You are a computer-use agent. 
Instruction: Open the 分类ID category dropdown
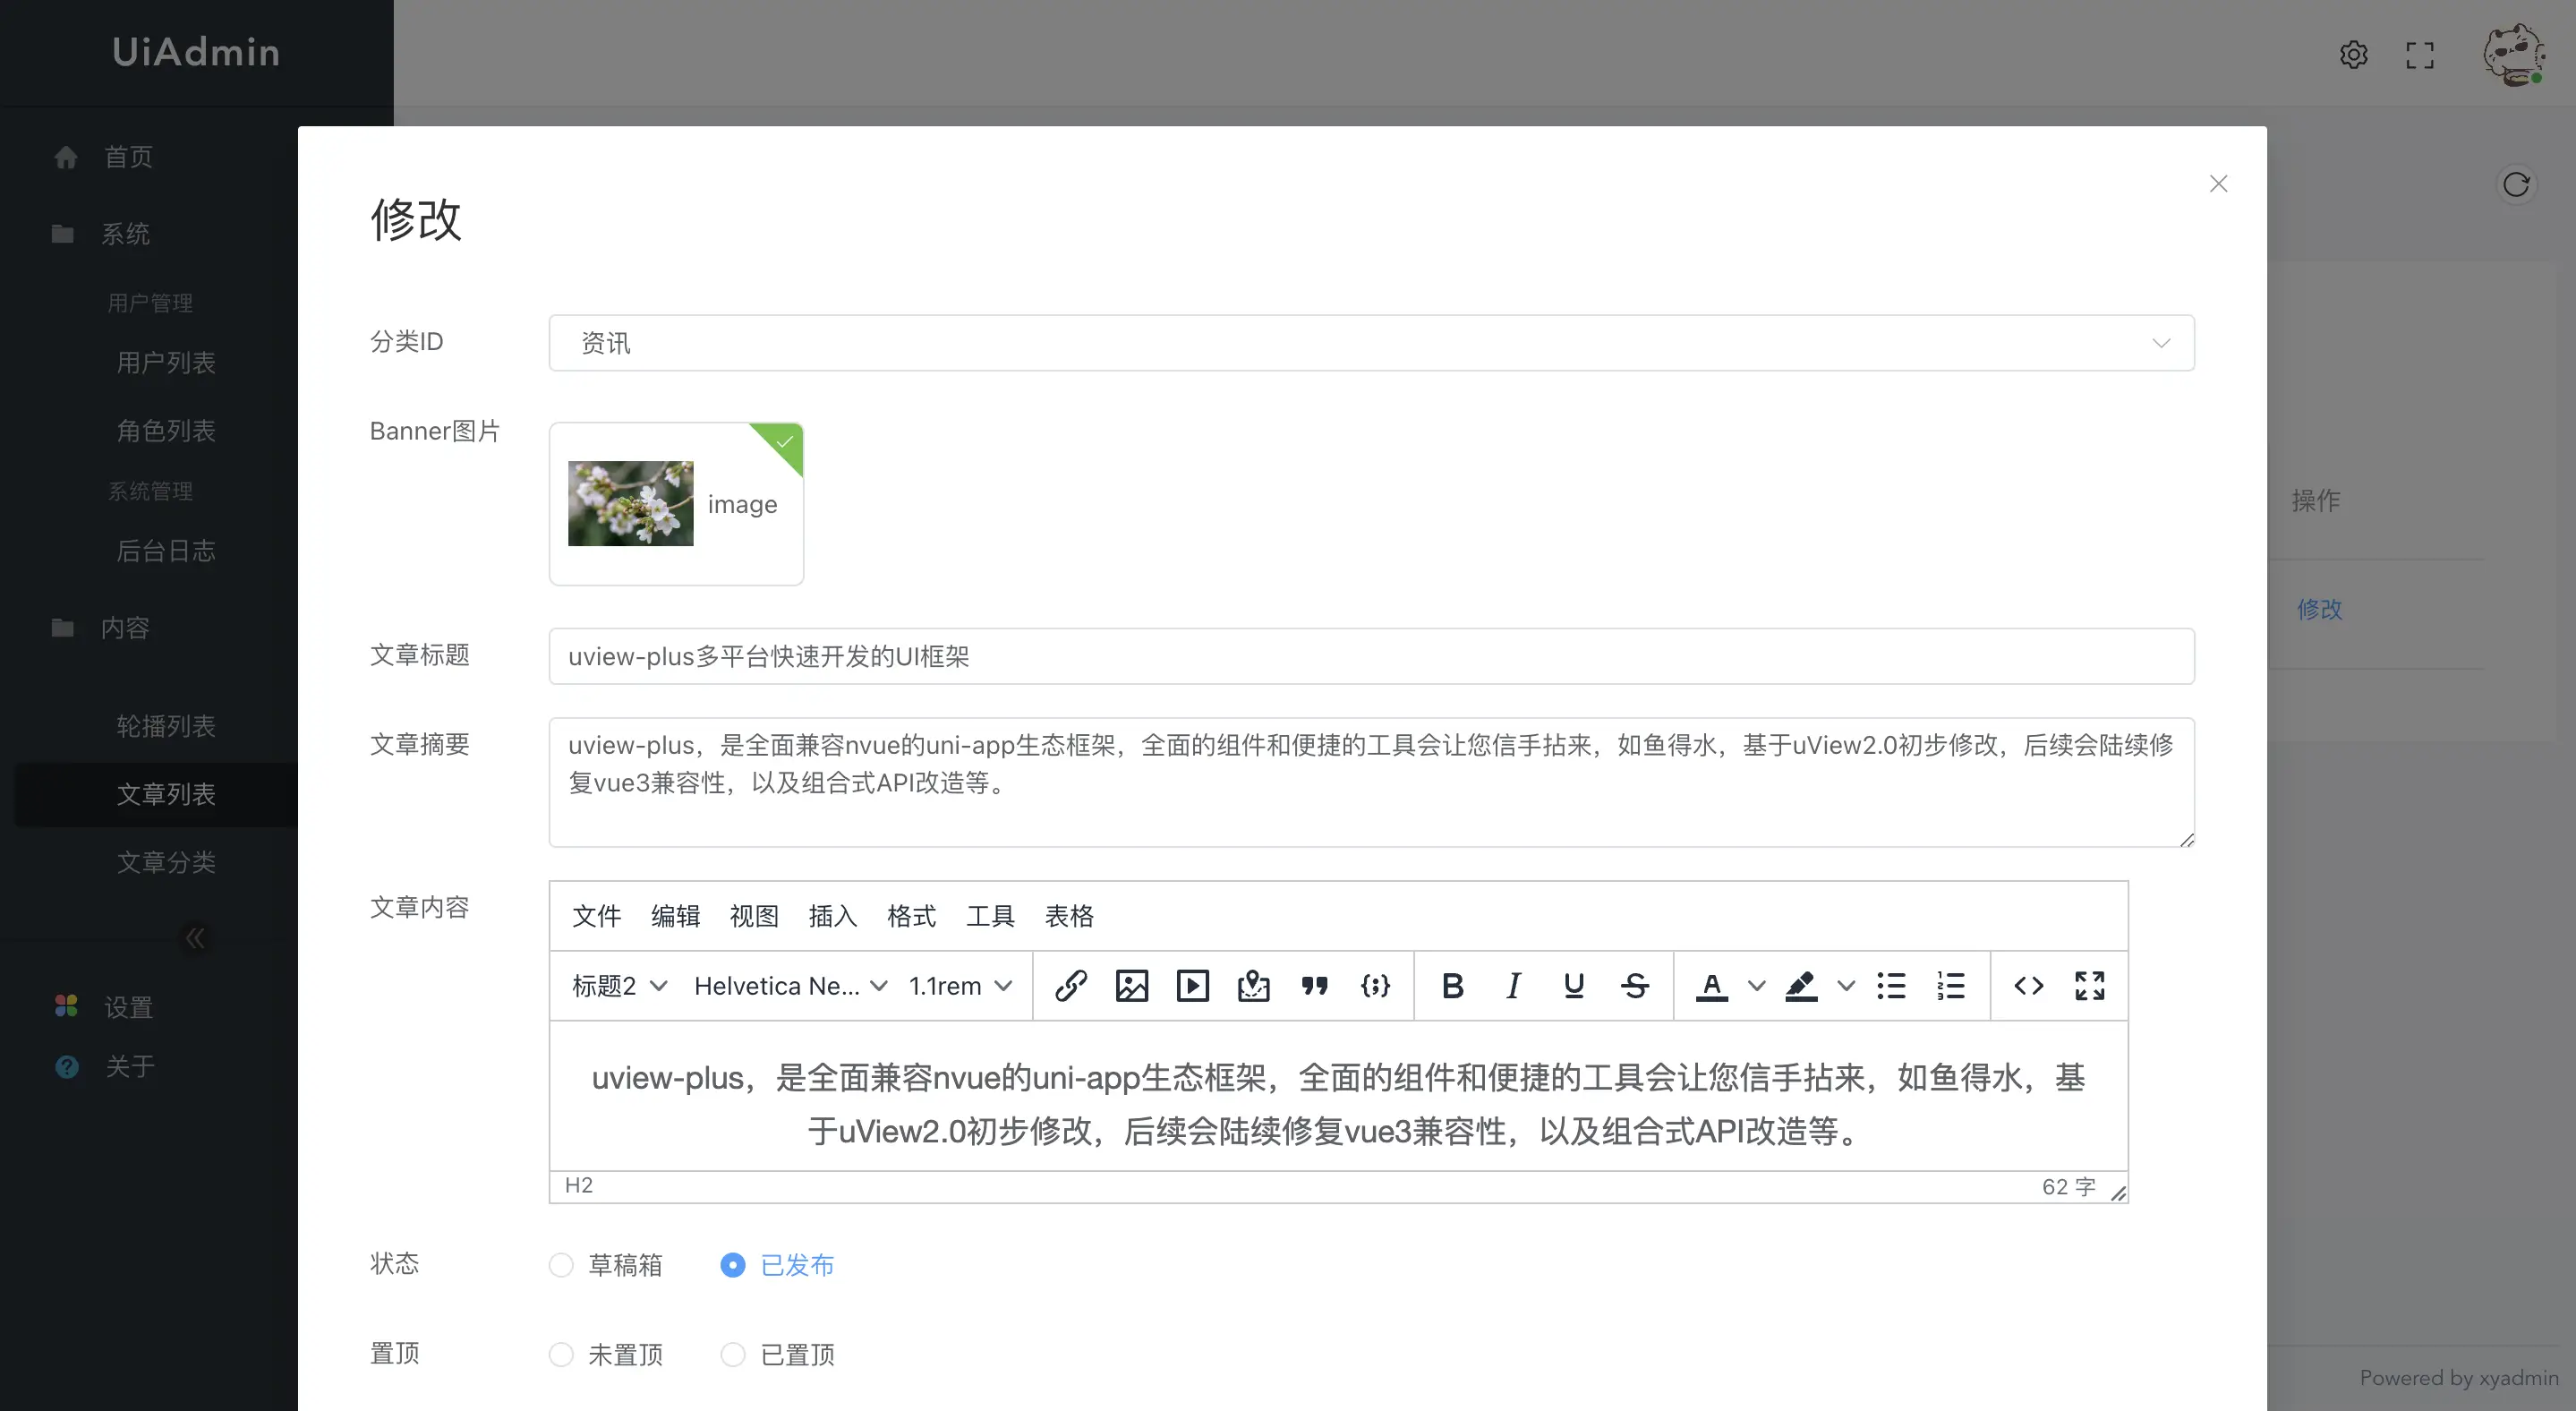tap(1371, 343)
